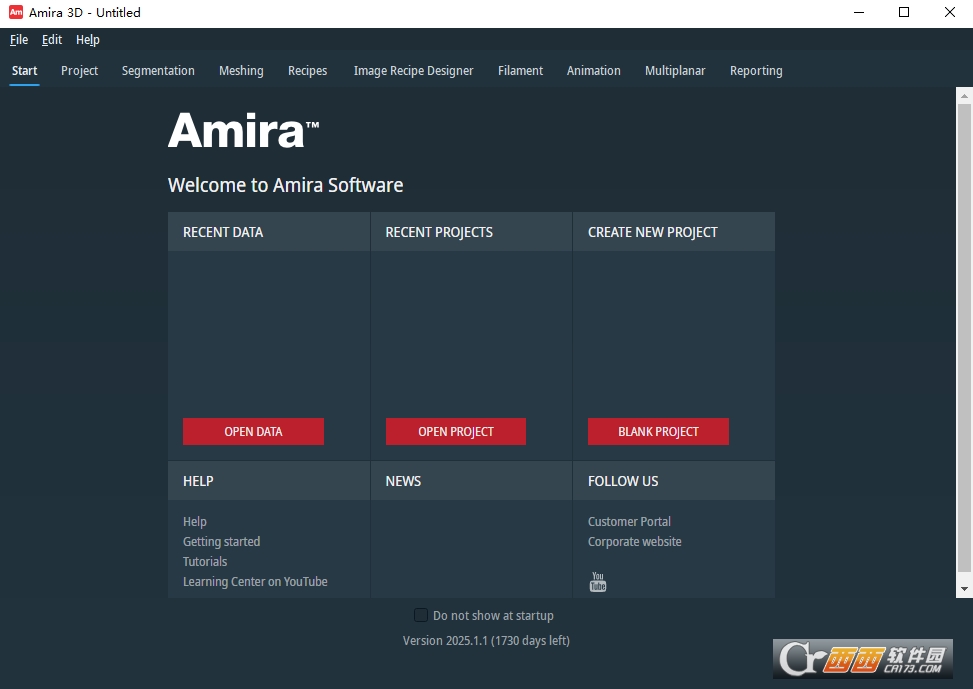Switch to the Recipes tab
Image resolution: width=973 pixels, height=689 pixels.
(x=307, y=71)
